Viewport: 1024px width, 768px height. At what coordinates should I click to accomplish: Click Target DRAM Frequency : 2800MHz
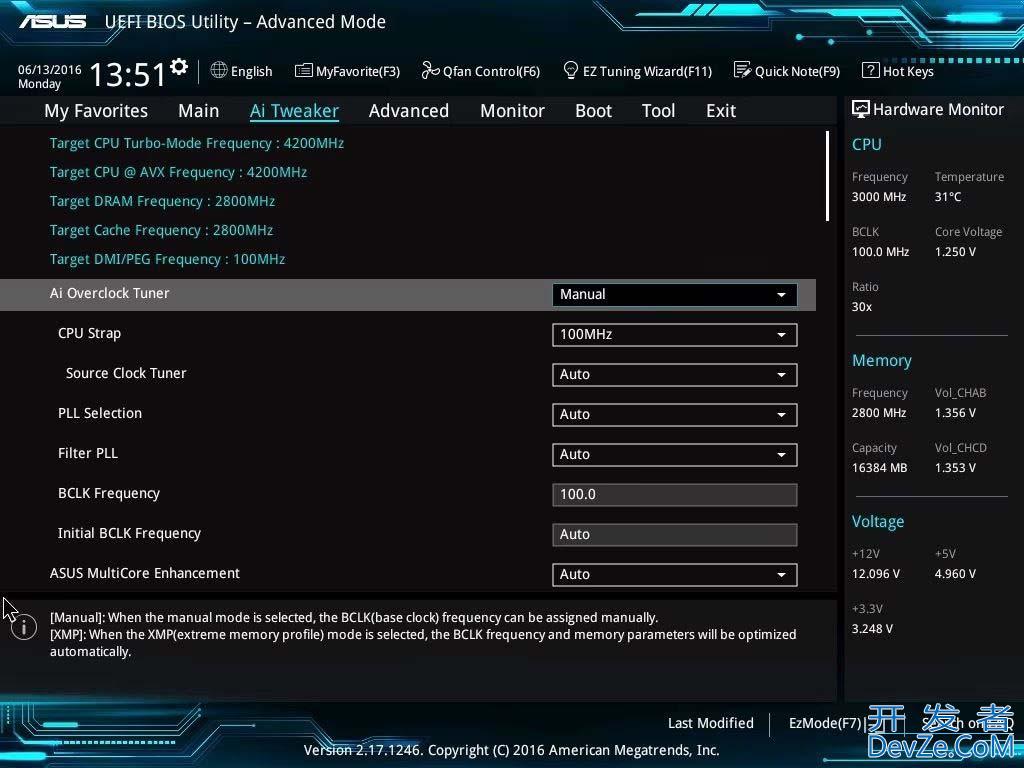point(162,201)
